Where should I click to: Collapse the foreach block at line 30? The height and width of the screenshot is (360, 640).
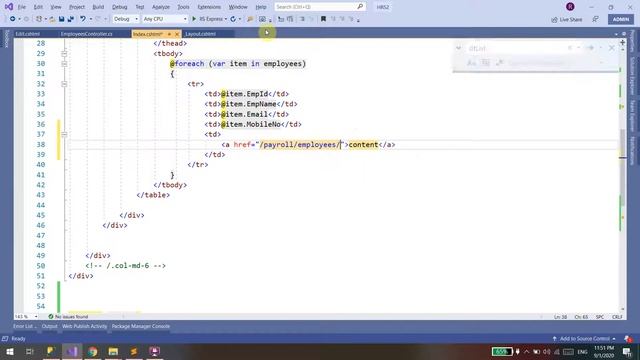64,64
